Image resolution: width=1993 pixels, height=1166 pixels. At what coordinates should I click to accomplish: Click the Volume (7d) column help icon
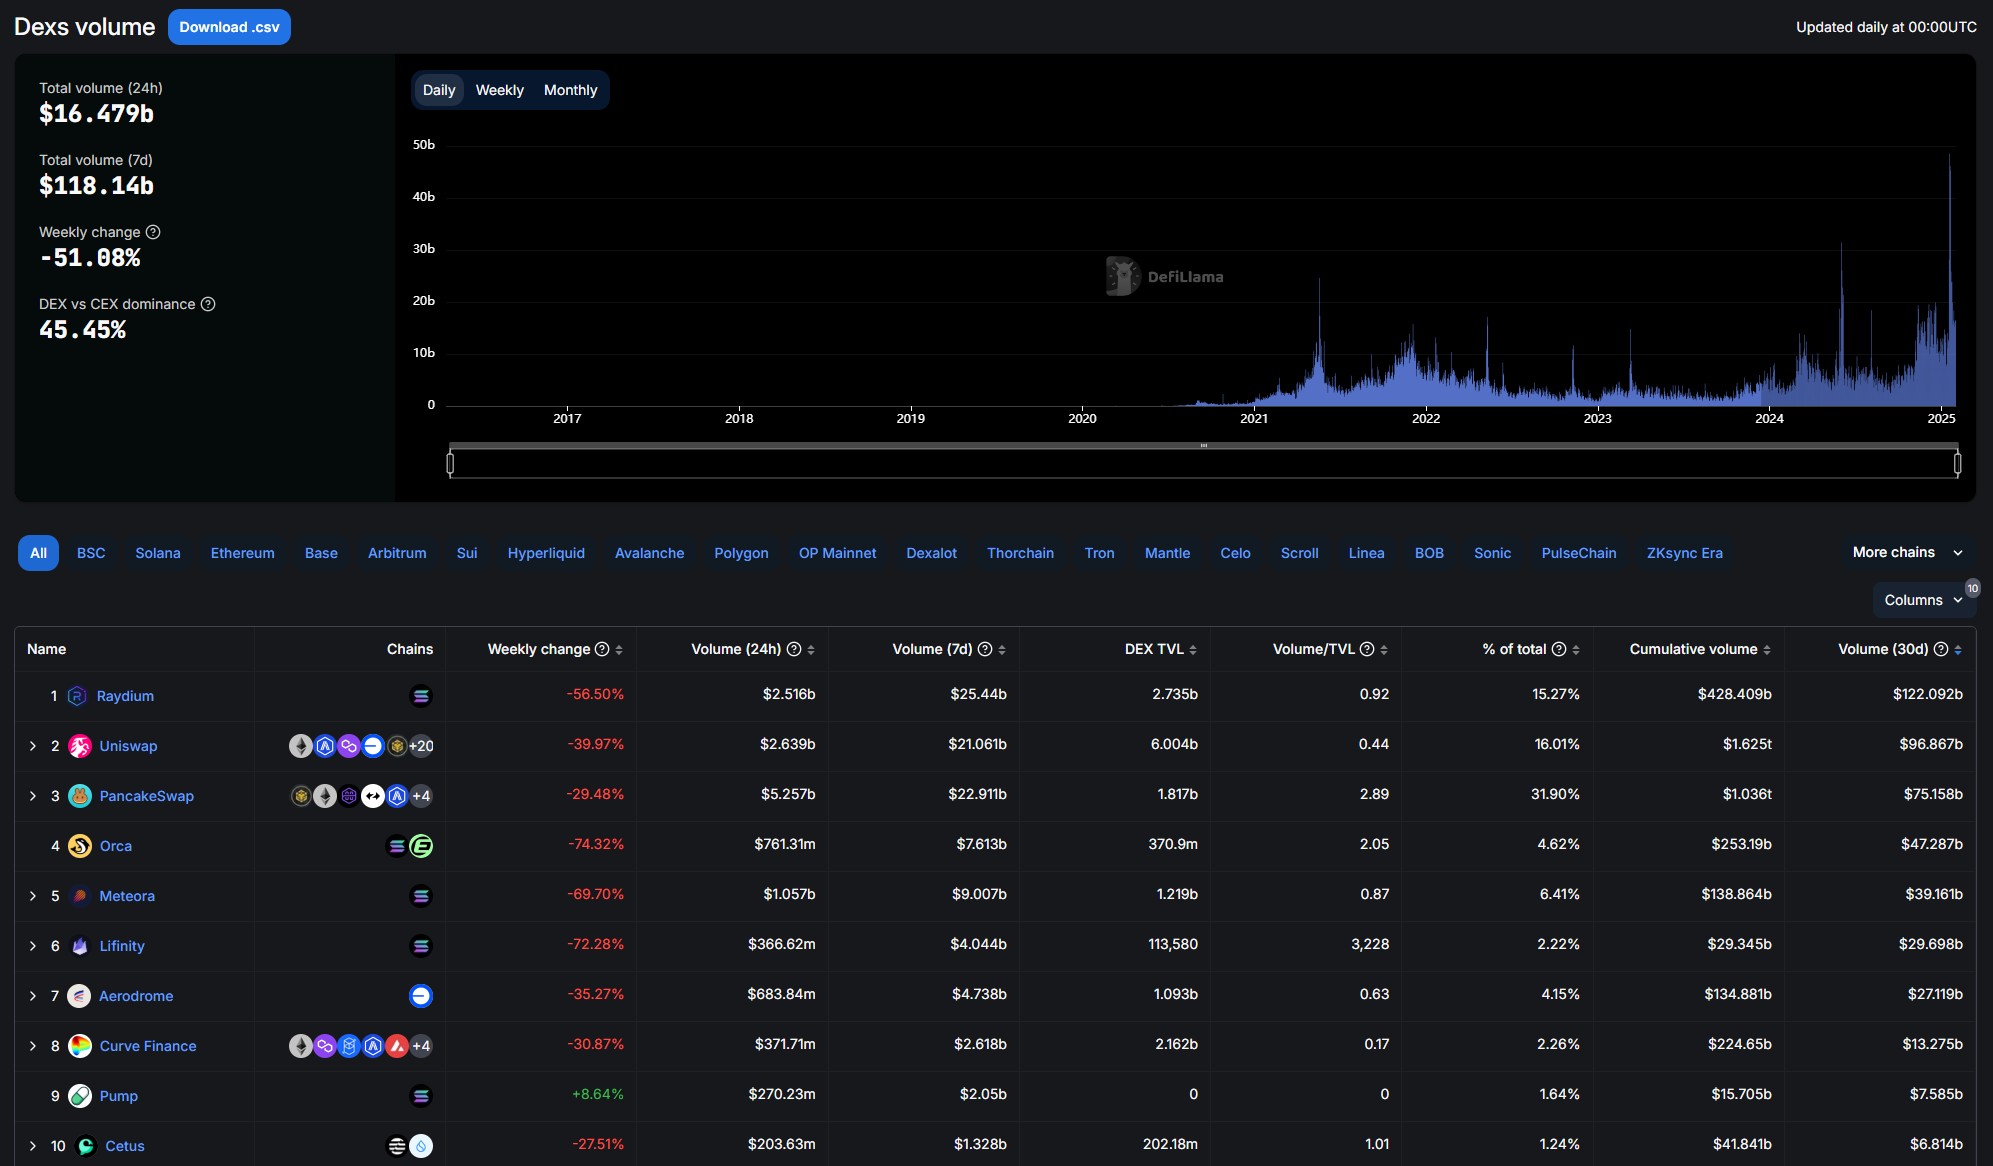[985, 649]
